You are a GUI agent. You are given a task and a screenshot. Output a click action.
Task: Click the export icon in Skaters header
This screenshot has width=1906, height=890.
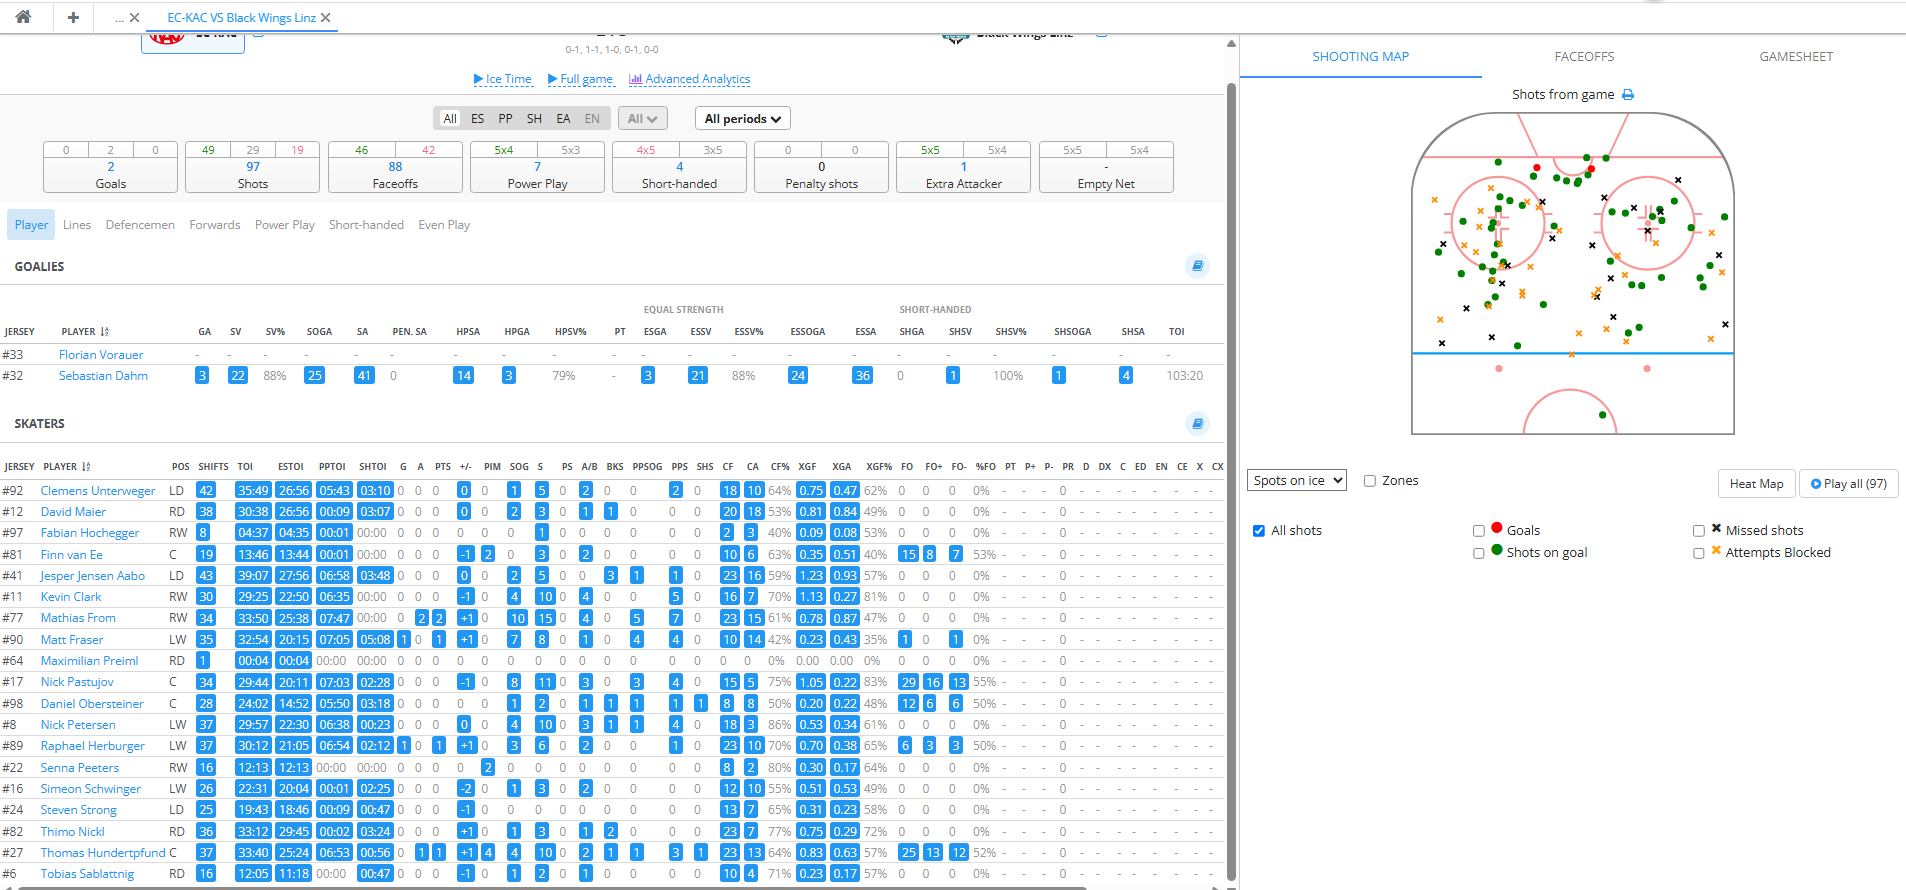tap(1196, 423)
